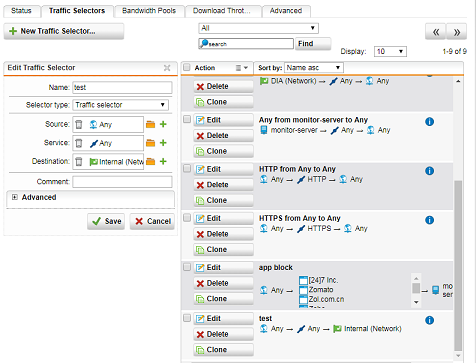Open the Action dropdown arrow
Screen dimensions: 476x363
[x=246, y=68]
